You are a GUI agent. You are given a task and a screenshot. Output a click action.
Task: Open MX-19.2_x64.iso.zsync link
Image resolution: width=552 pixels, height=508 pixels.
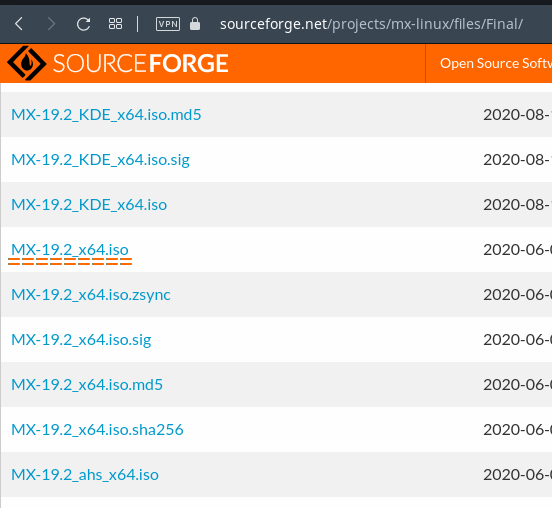(x=91, y=295)
